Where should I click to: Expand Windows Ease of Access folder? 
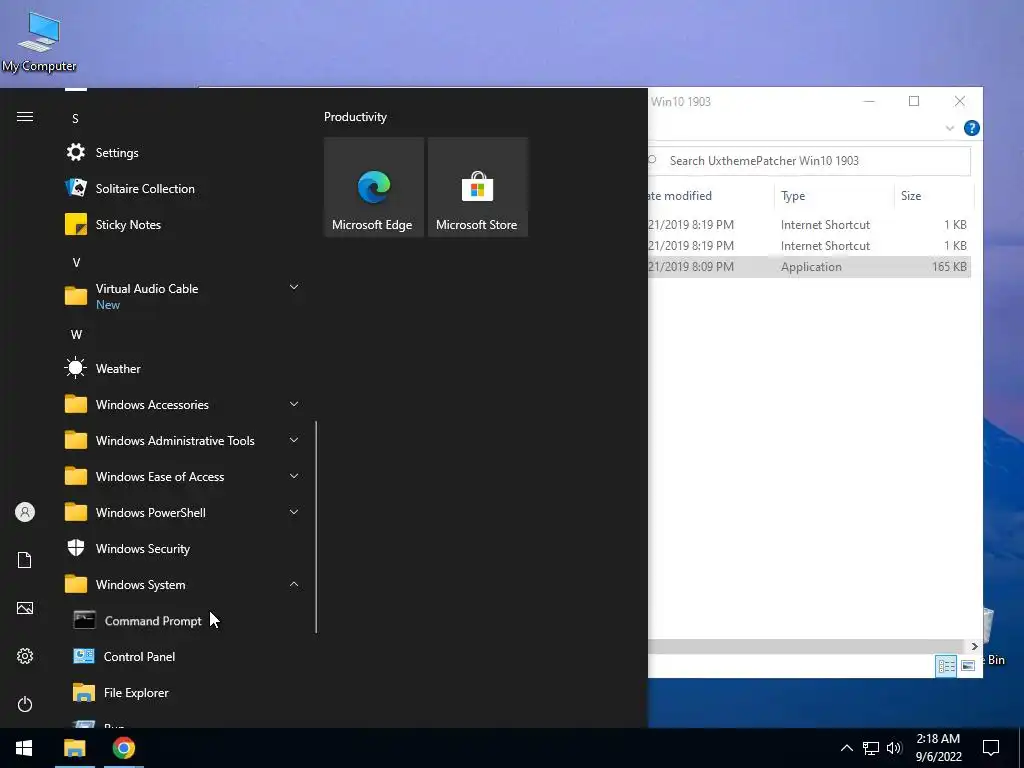click(x=294, y=476)
